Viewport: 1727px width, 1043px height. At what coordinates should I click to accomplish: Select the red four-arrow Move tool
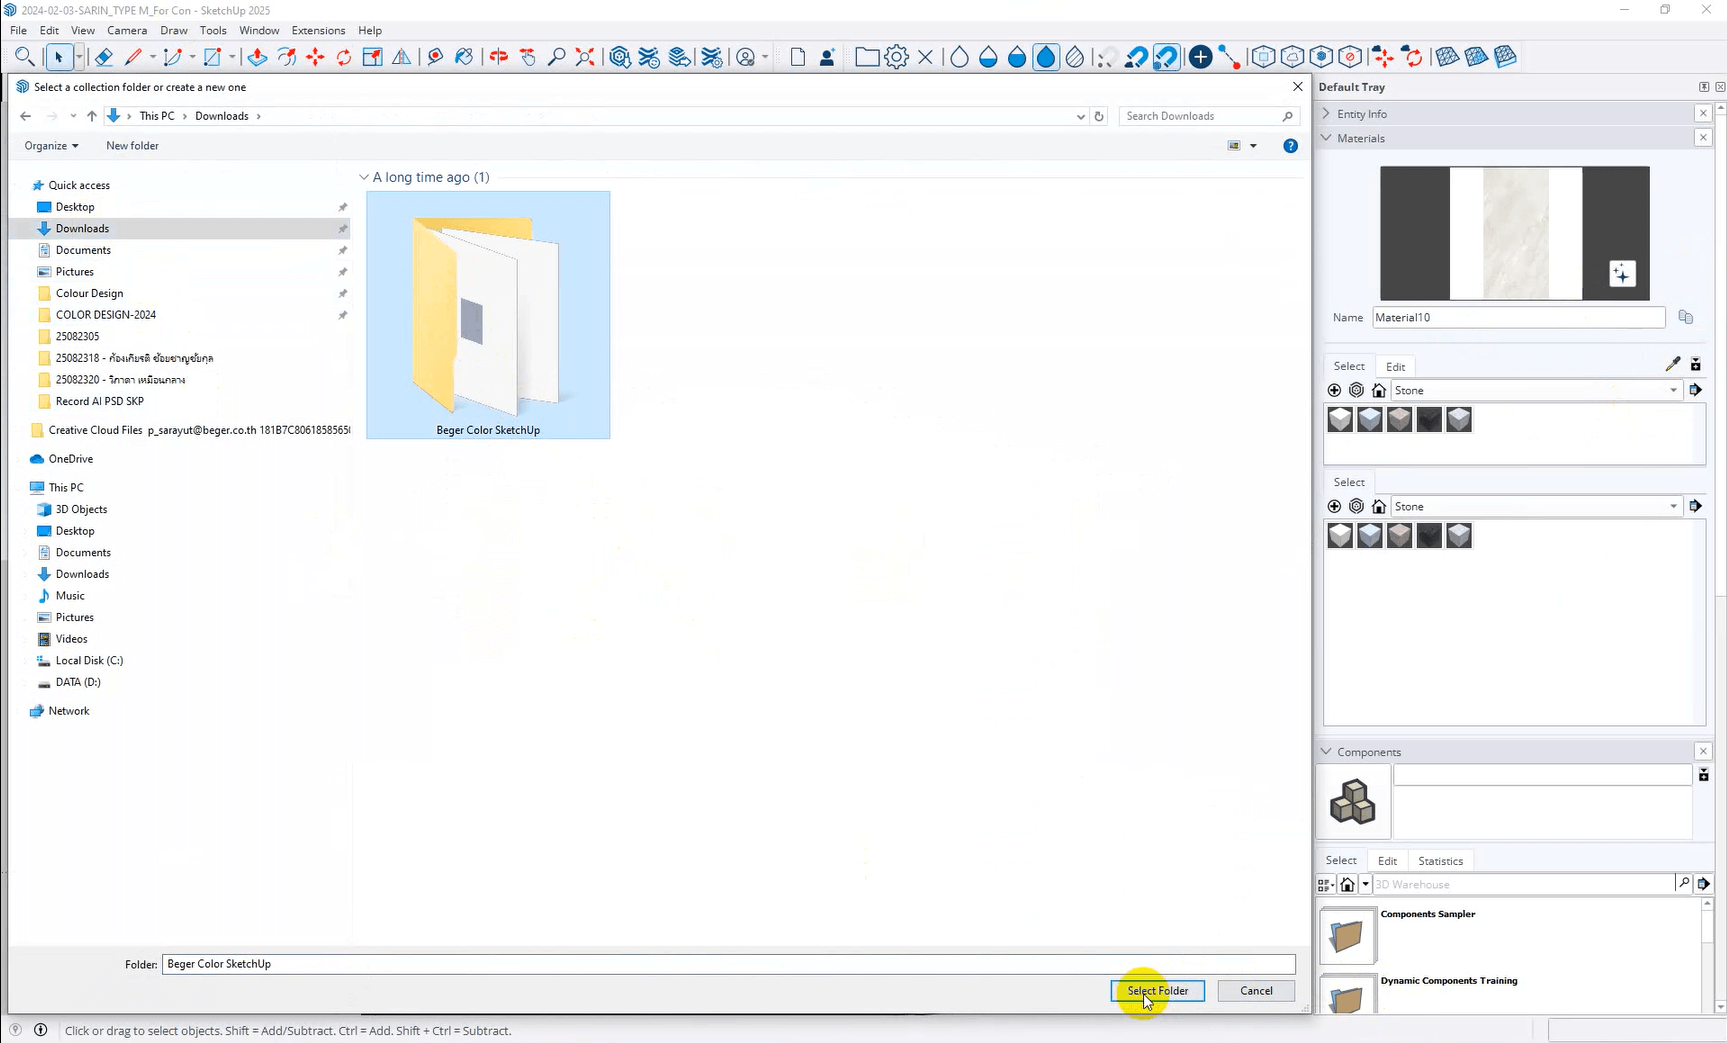click(x=315, y=57)
